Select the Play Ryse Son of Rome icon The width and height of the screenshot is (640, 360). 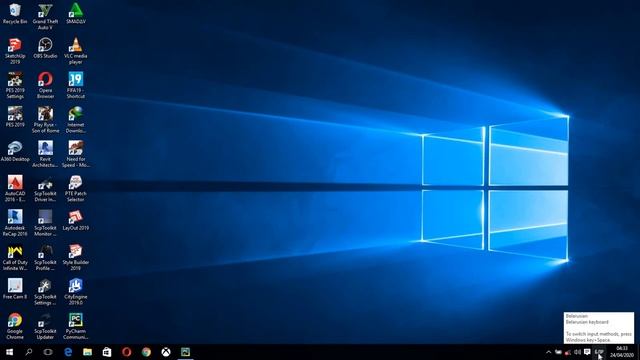pyautogui.click(x=45, y=120)
